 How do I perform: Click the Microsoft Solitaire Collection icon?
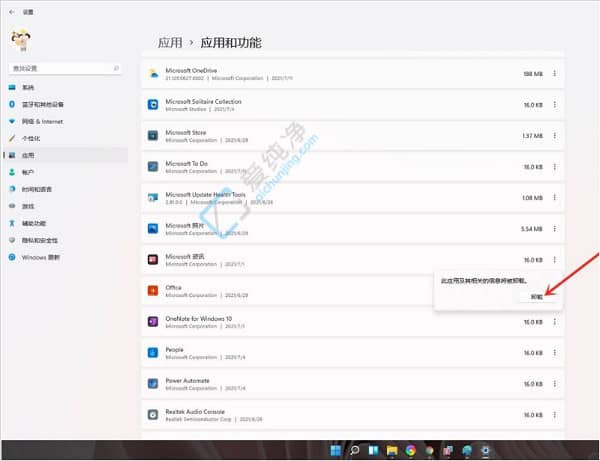click(153, 104)
